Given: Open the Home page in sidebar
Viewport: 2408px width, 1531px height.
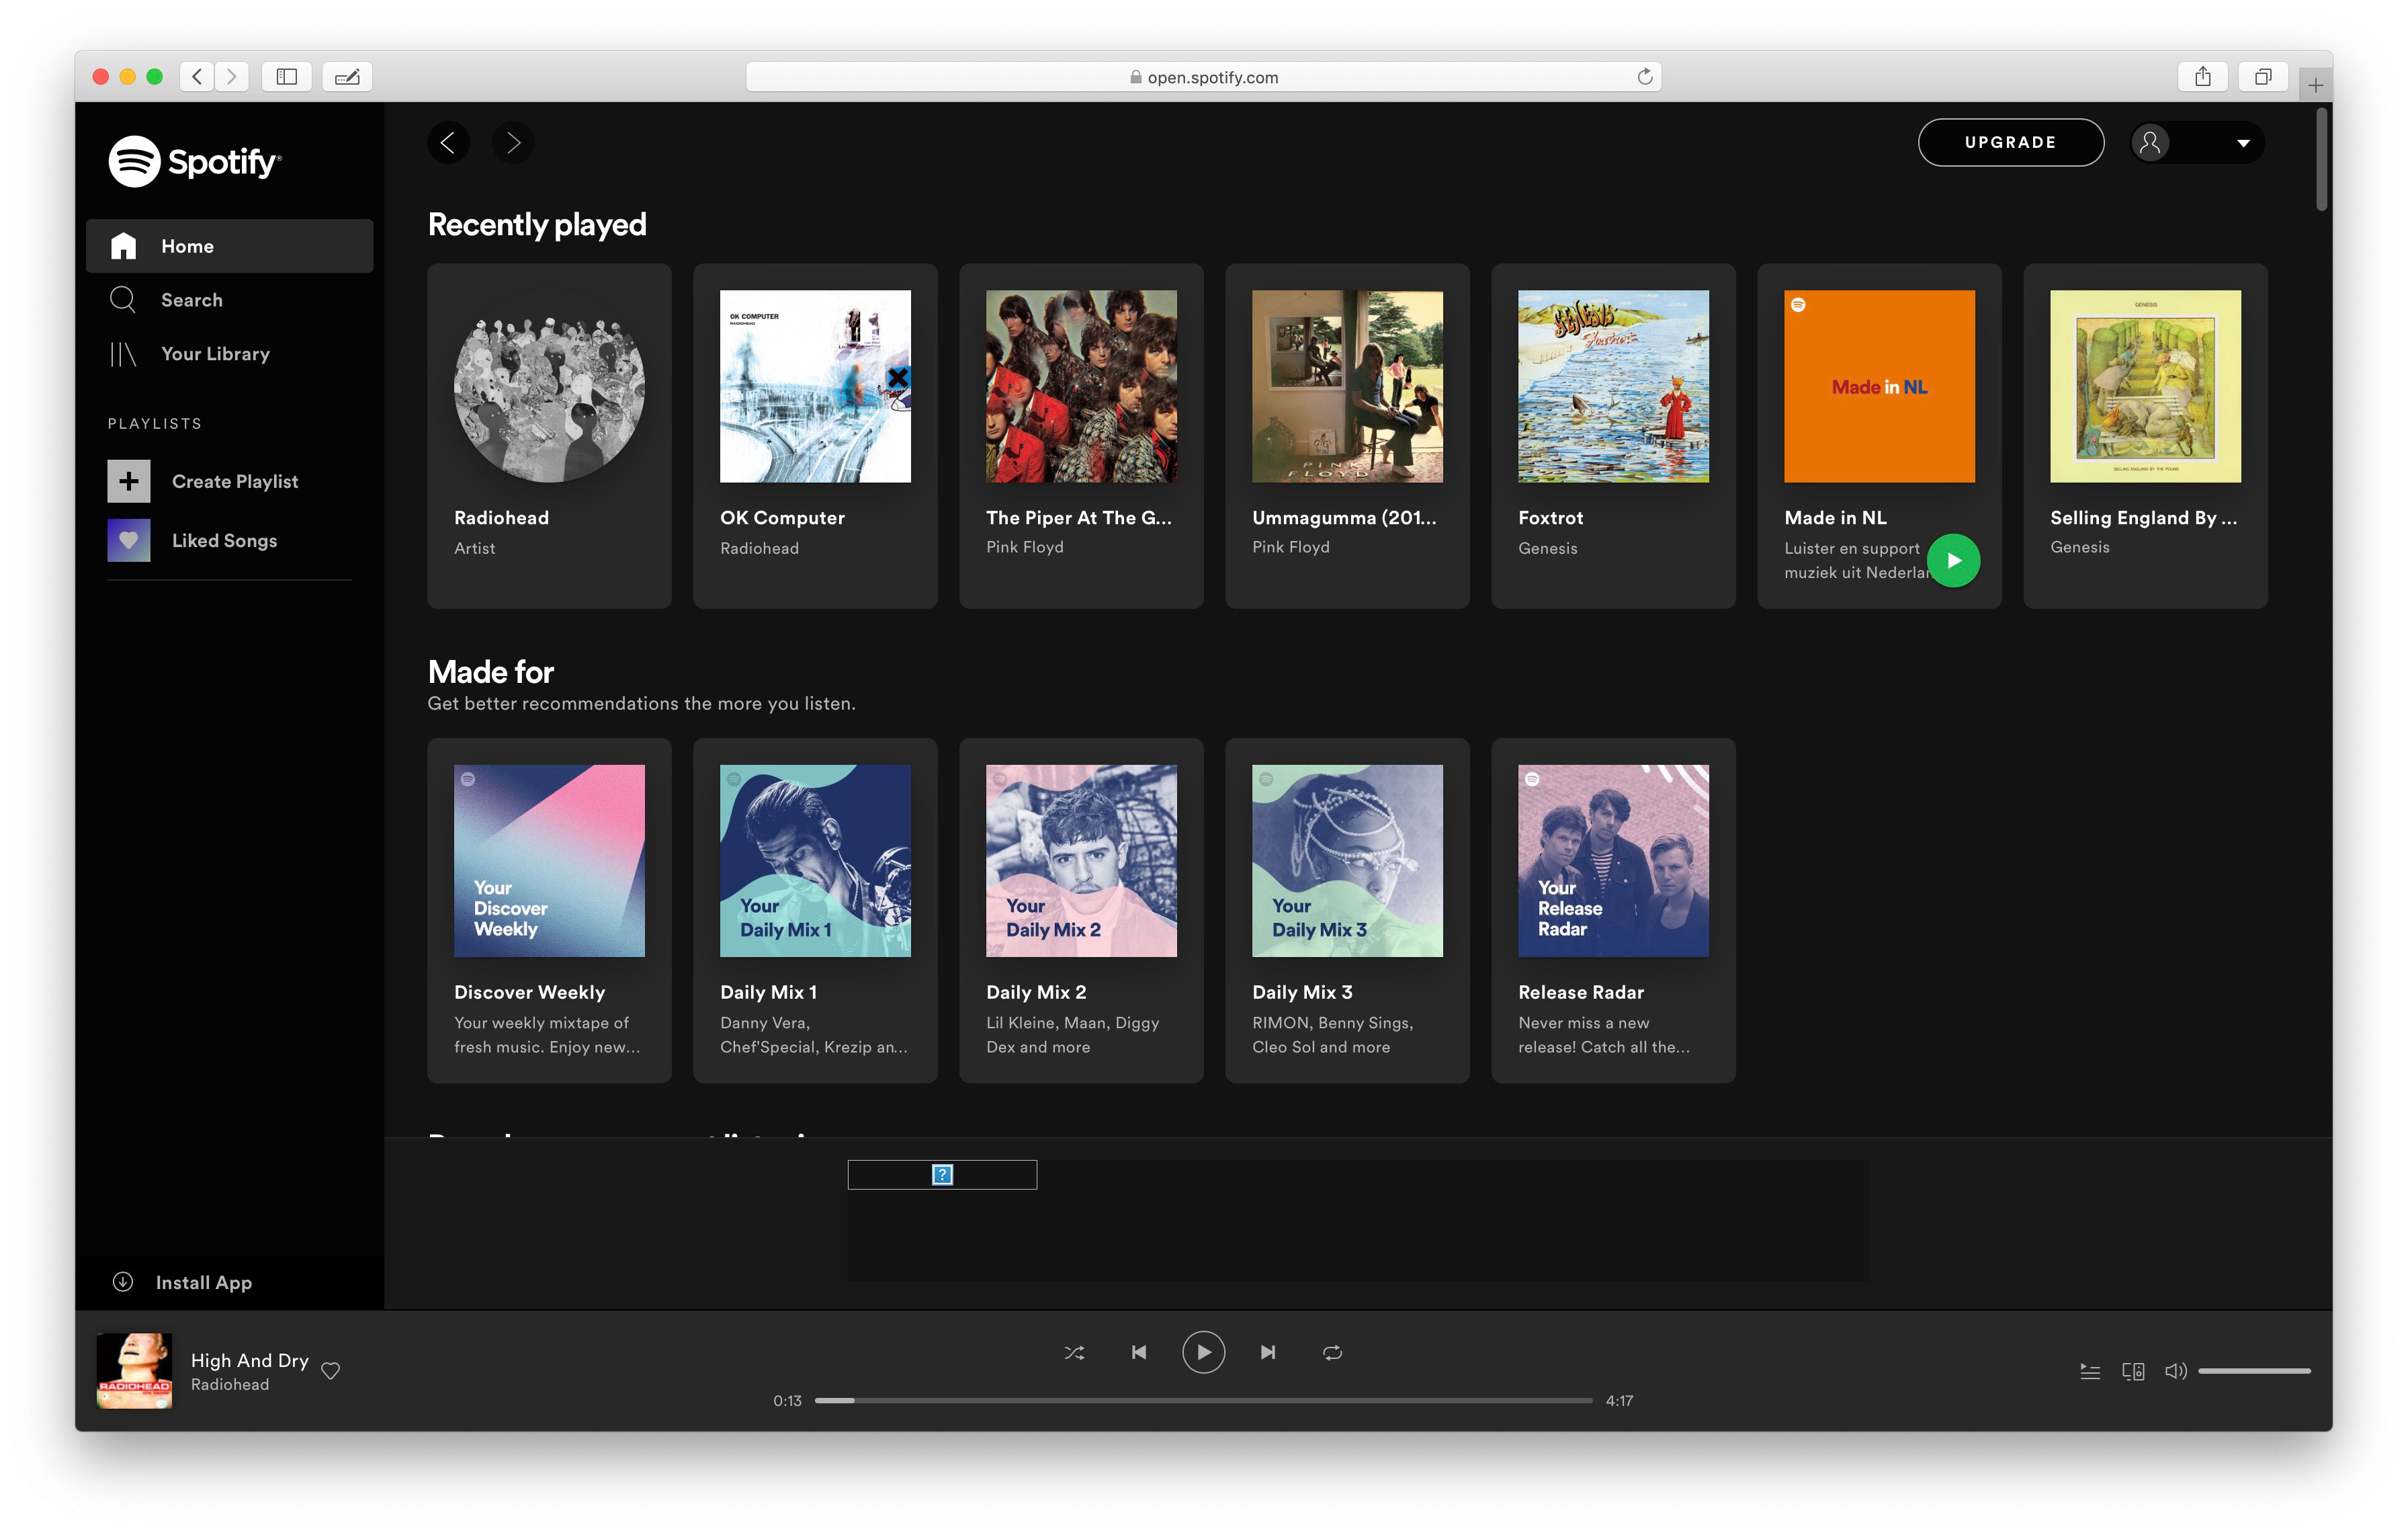Looking at the screenshot, I should (229, 246).
